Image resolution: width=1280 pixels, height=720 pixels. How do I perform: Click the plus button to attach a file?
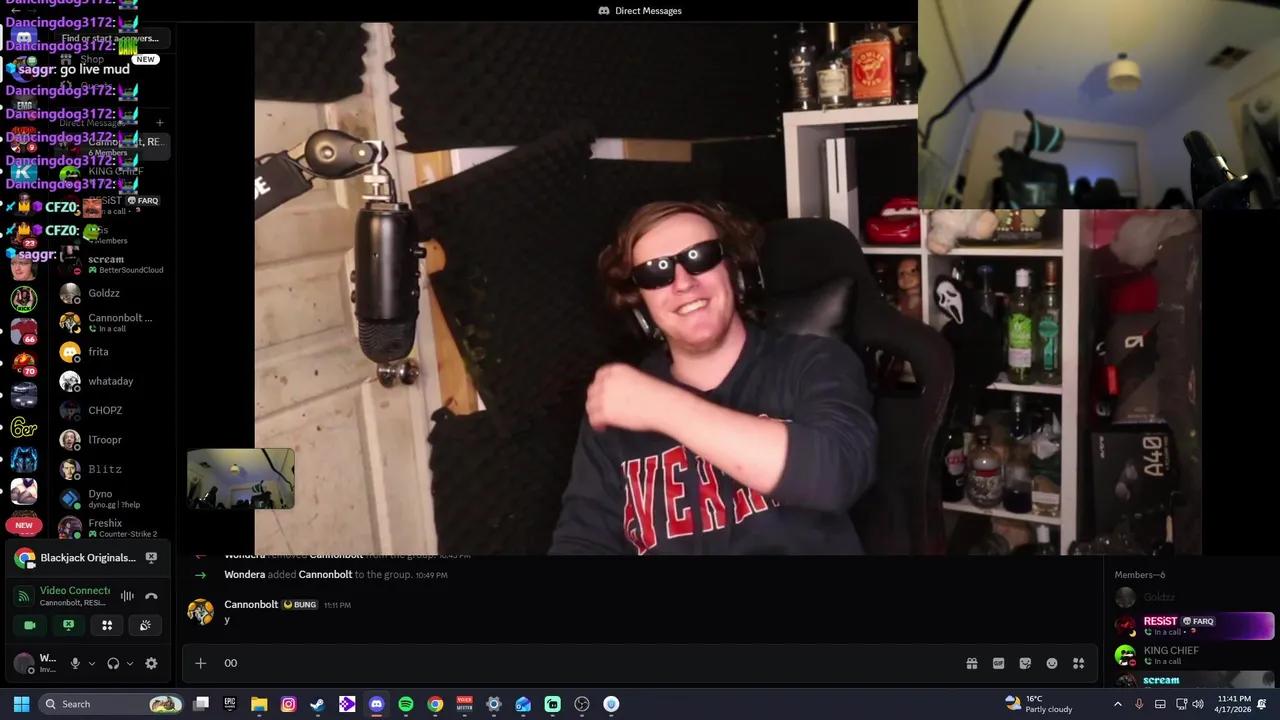(x=201, y=663)
